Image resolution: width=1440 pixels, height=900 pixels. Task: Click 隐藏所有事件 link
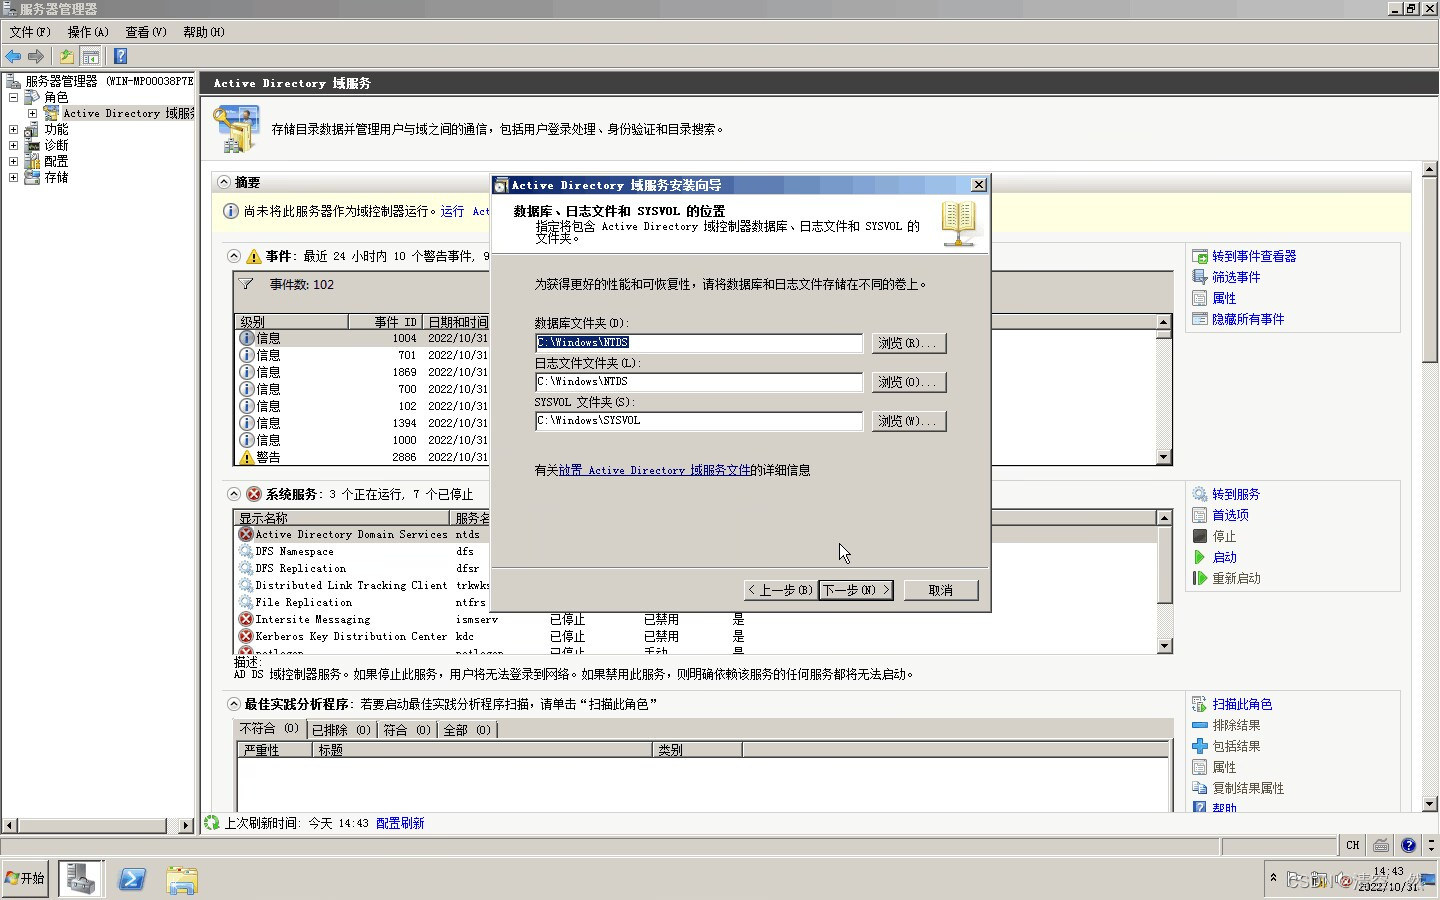(x=1248, y=319)
